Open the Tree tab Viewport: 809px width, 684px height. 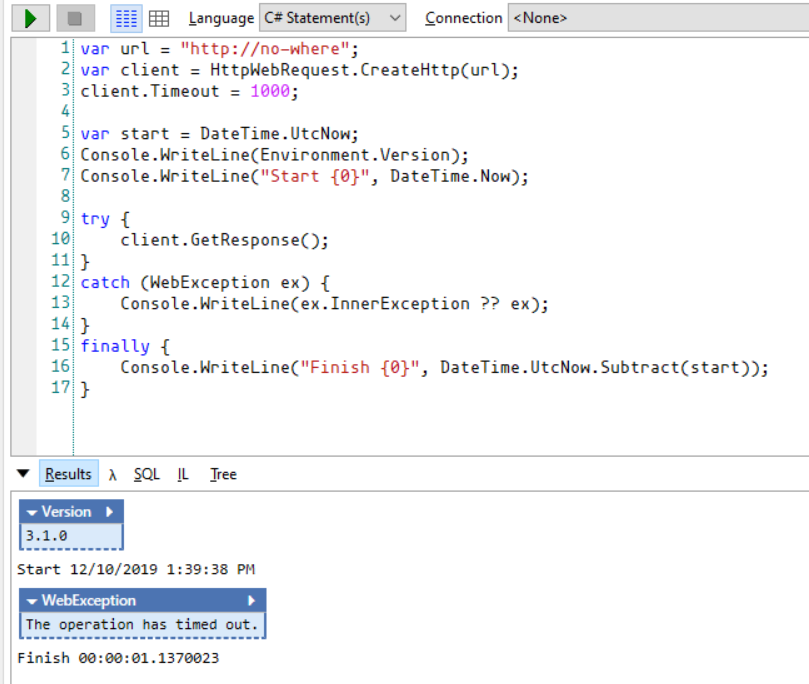tap(223, 474)
